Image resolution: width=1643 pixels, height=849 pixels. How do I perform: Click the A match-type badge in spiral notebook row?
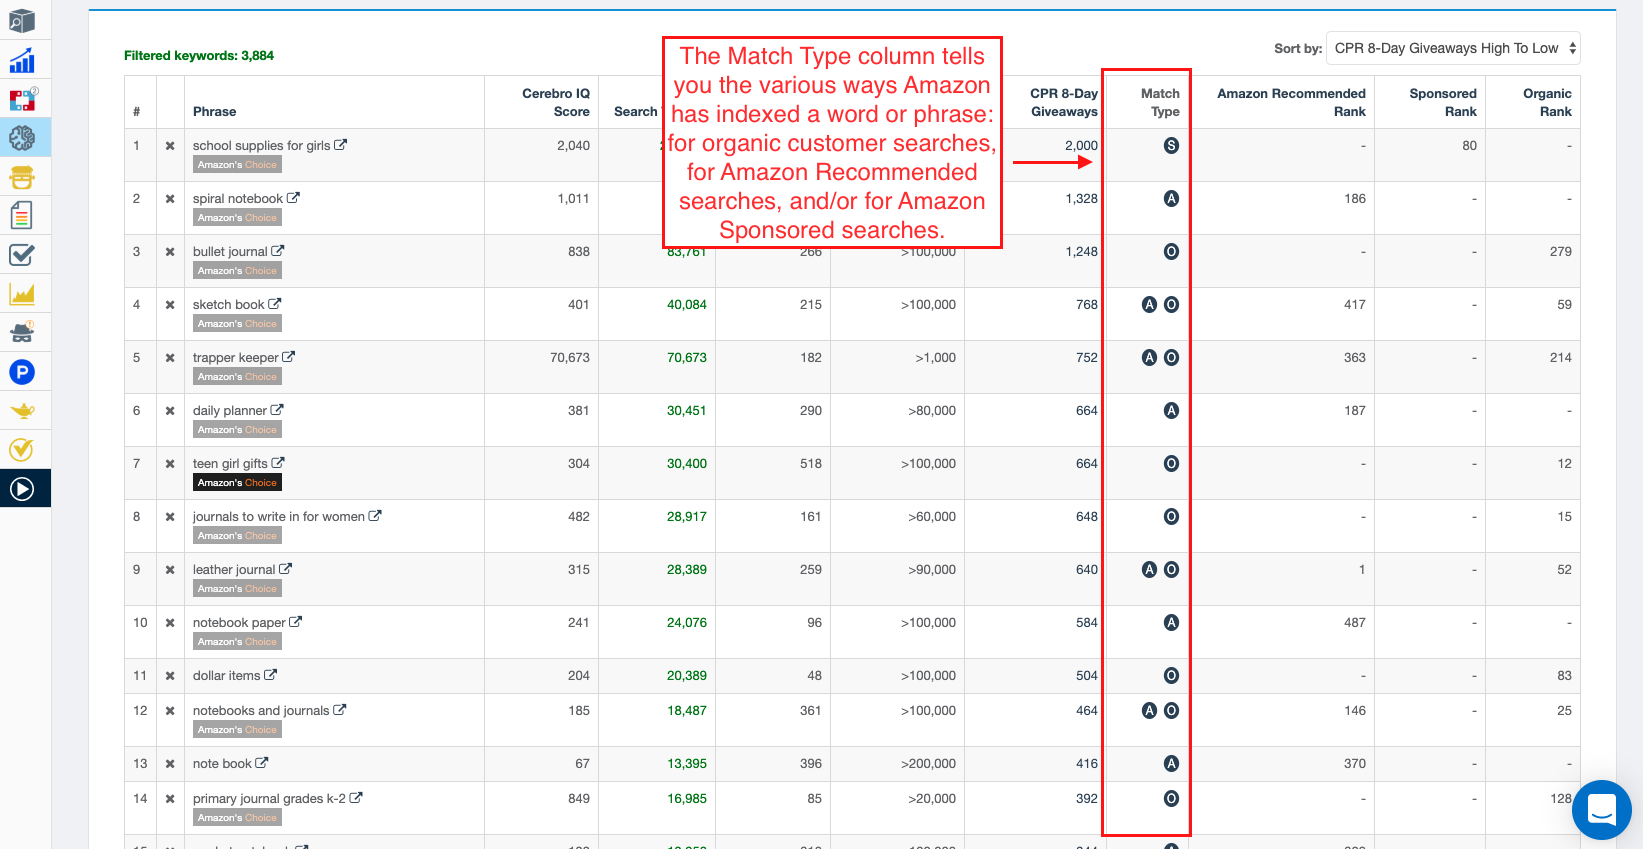1171,199
